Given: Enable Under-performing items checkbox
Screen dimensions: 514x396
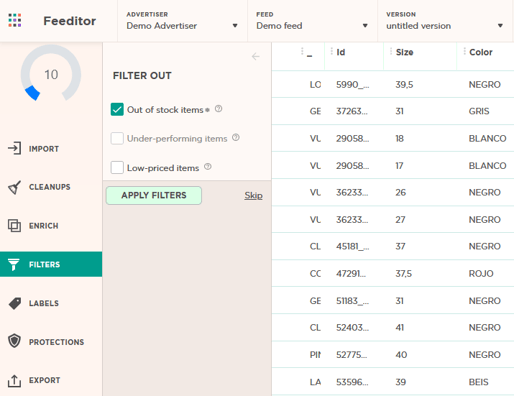Looking at the screenshot, I should click(x=117, y=138).
